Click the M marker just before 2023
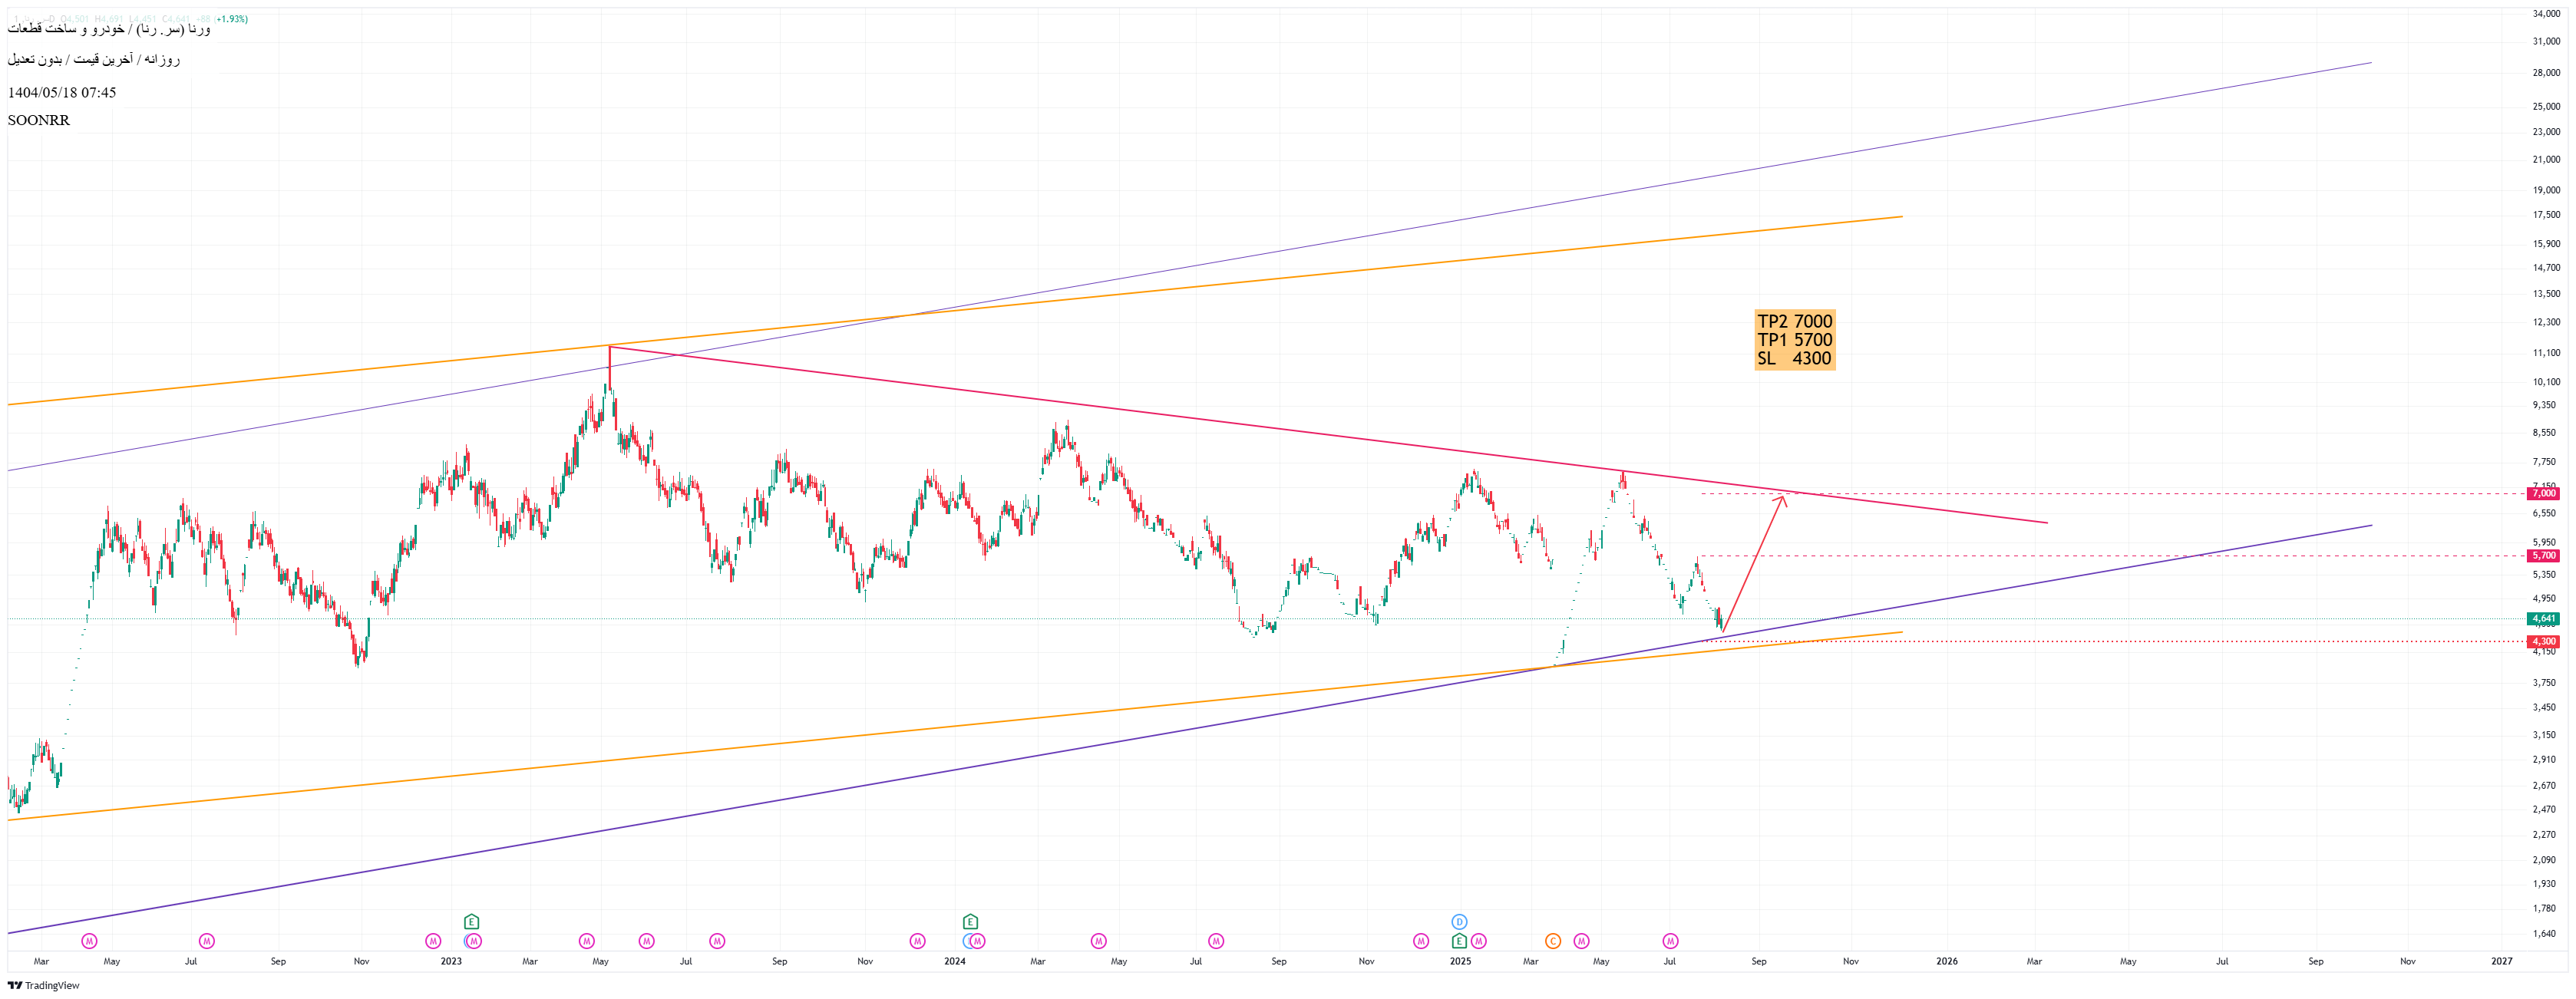This screenshot has width=2576, height=999. coord(433,941)
